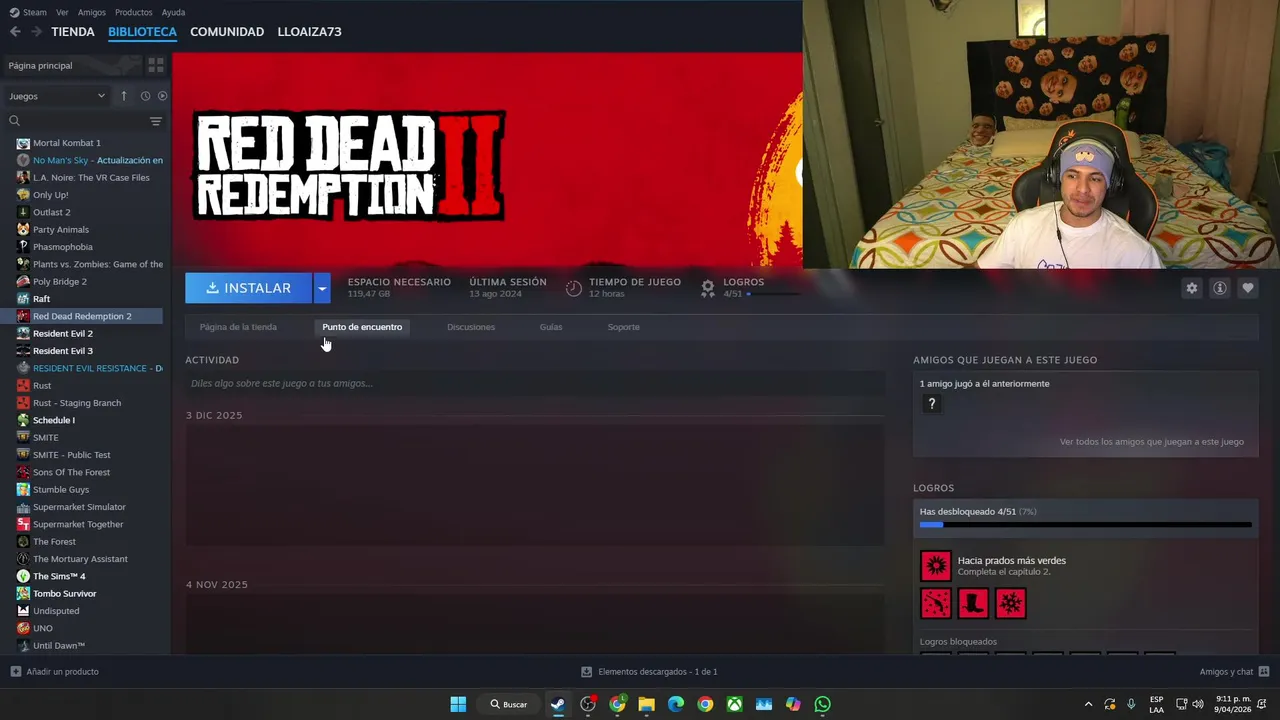Viewport: 1280px width, 720px height.
Task: Open the Windows Start menu
Action: [458, 704]
